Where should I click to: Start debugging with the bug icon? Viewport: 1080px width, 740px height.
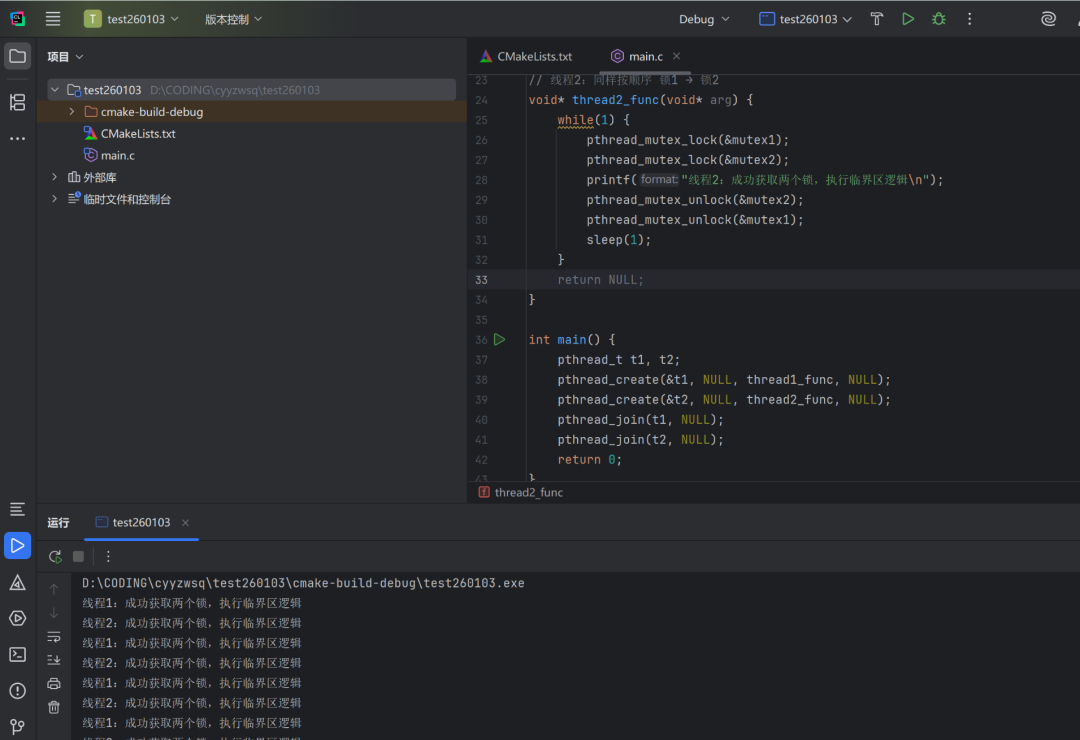tap(938, 19)
